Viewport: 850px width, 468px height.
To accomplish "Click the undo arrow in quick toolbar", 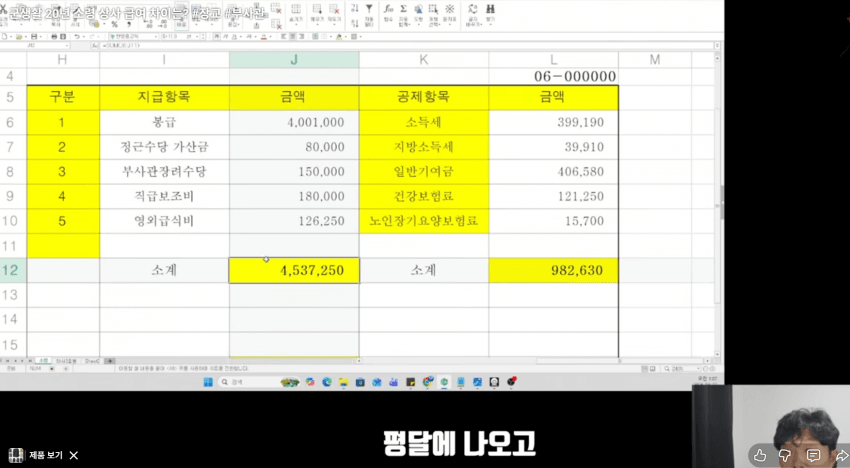I will click(x=77, y=36).
